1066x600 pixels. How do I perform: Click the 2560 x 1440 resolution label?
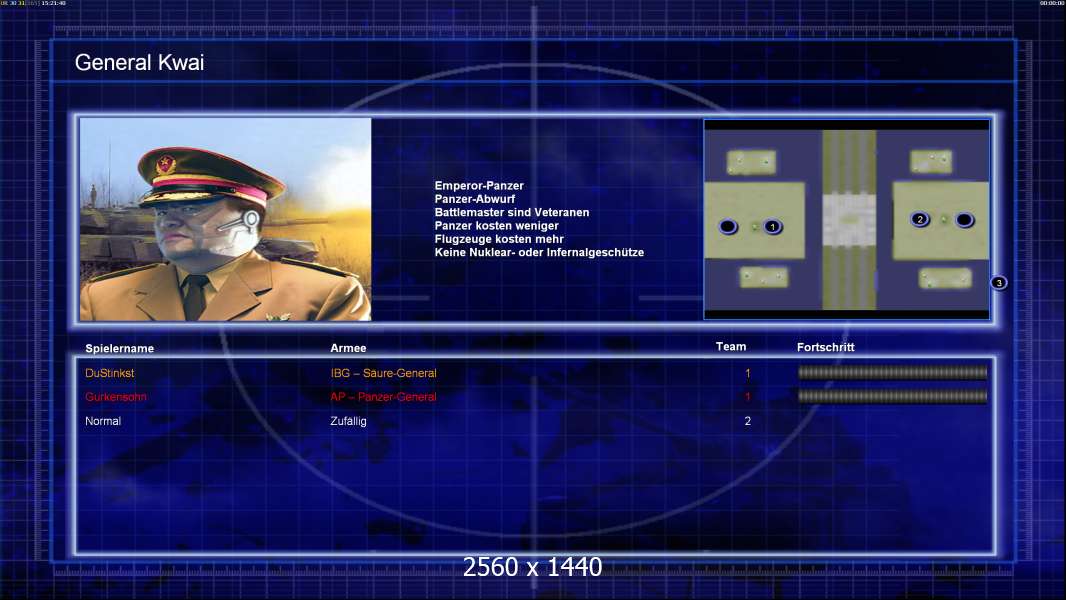click(x=532, y=567)
